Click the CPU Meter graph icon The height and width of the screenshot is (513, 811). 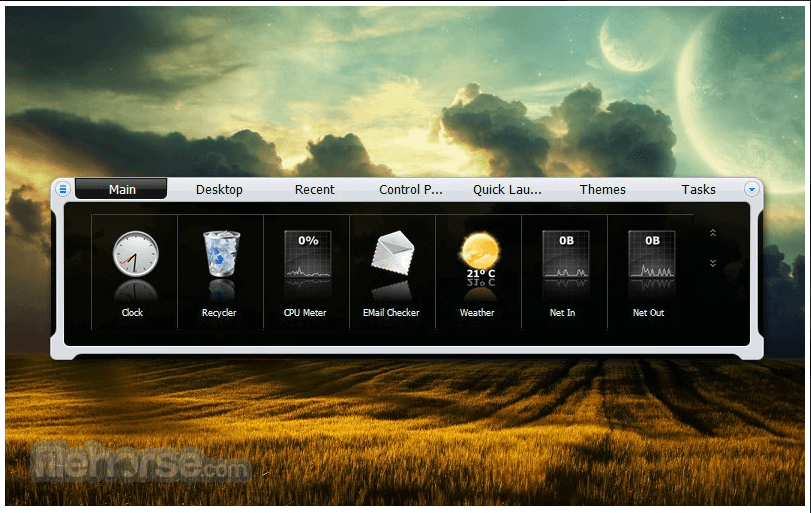tap(308, 254)
